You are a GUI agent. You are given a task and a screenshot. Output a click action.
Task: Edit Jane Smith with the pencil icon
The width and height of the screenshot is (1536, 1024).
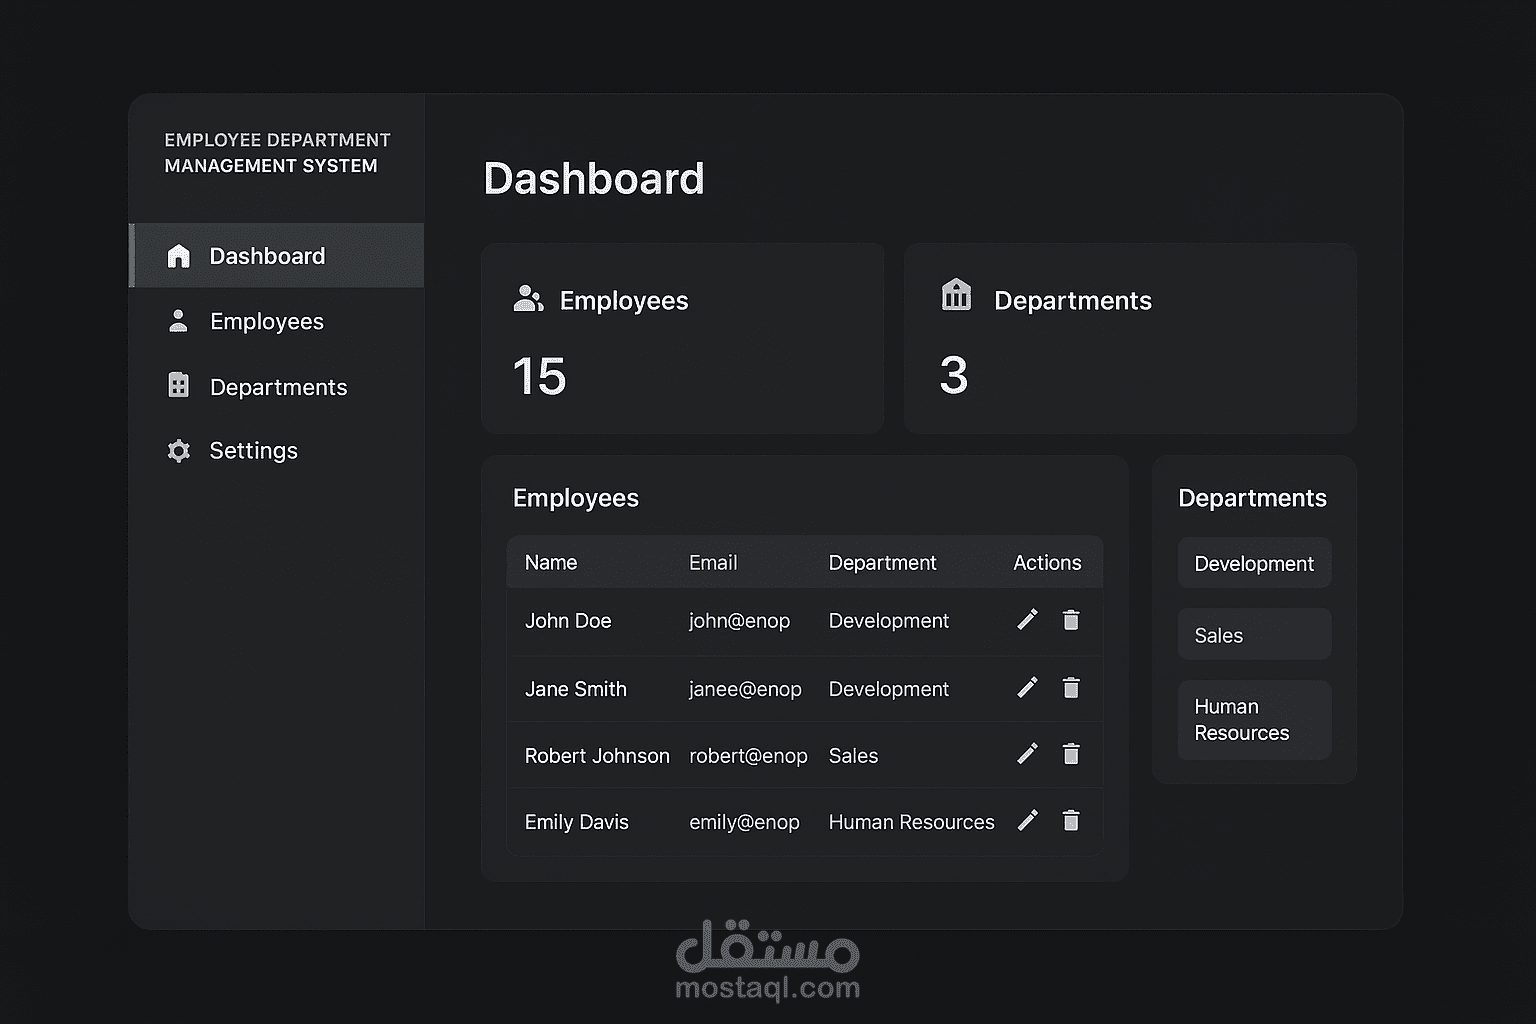[x=1027, y=687]
